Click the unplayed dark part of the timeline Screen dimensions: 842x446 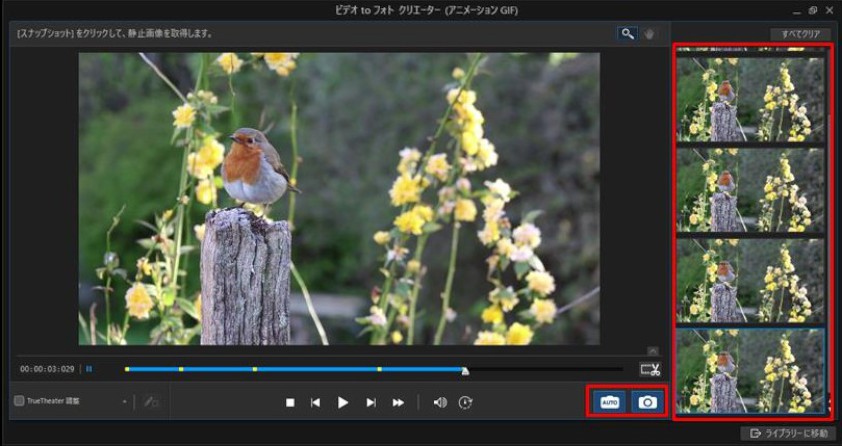click(545, 369)
